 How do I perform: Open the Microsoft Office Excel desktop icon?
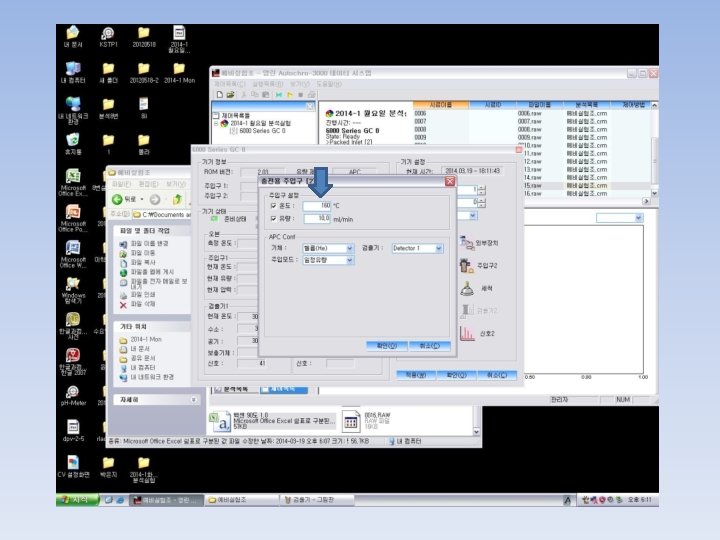pos(73,181)
